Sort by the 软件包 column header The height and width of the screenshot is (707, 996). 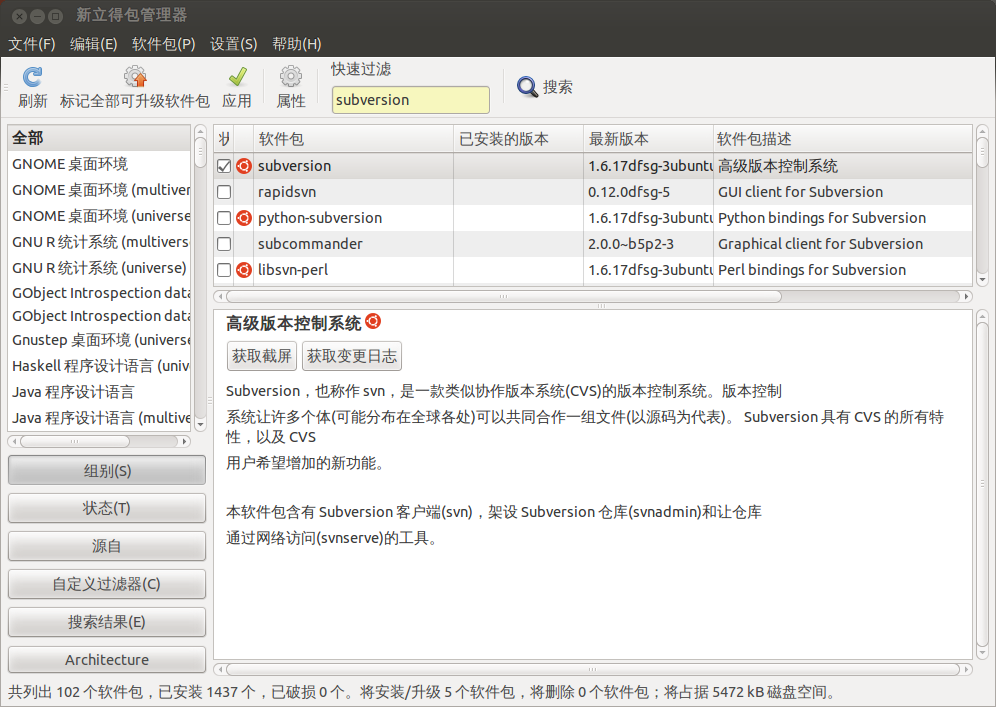click(353, 139)
